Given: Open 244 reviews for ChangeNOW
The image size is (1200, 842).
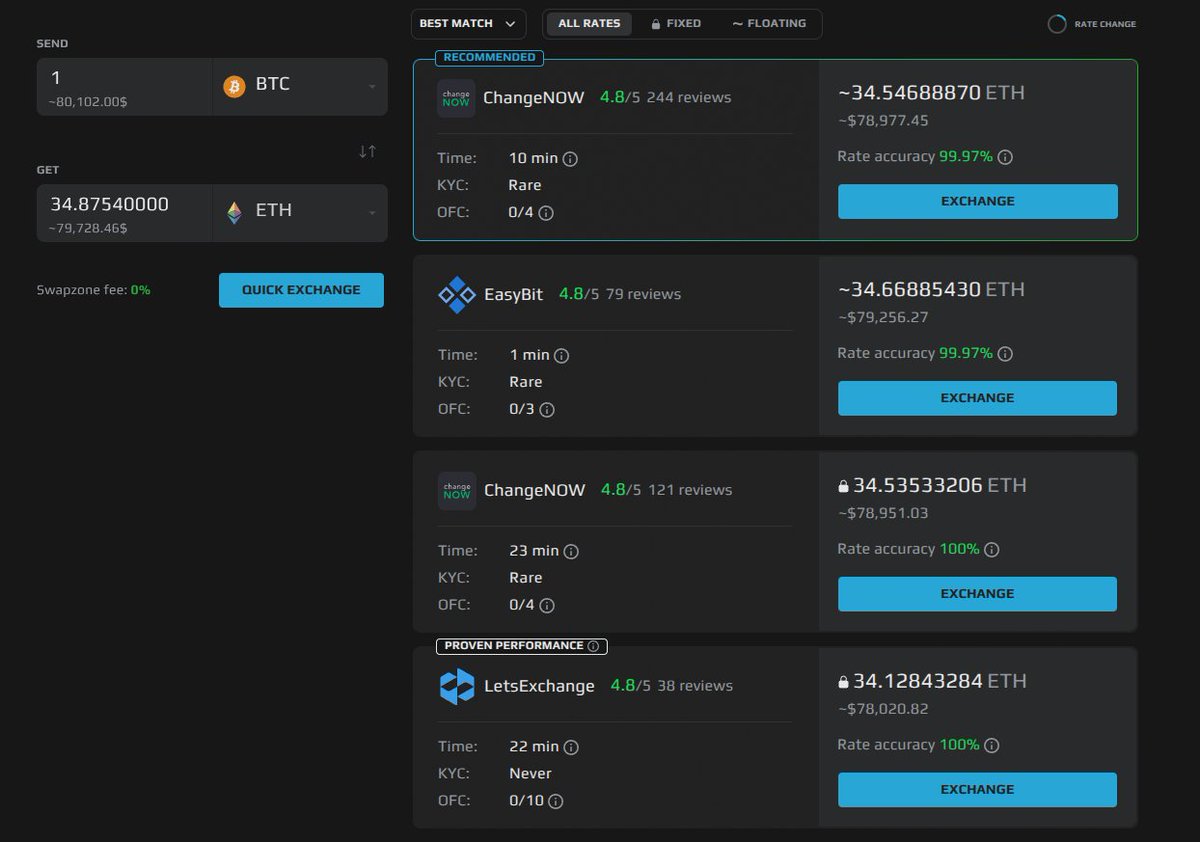Looking at the screenshot, I should pos(689,98).
